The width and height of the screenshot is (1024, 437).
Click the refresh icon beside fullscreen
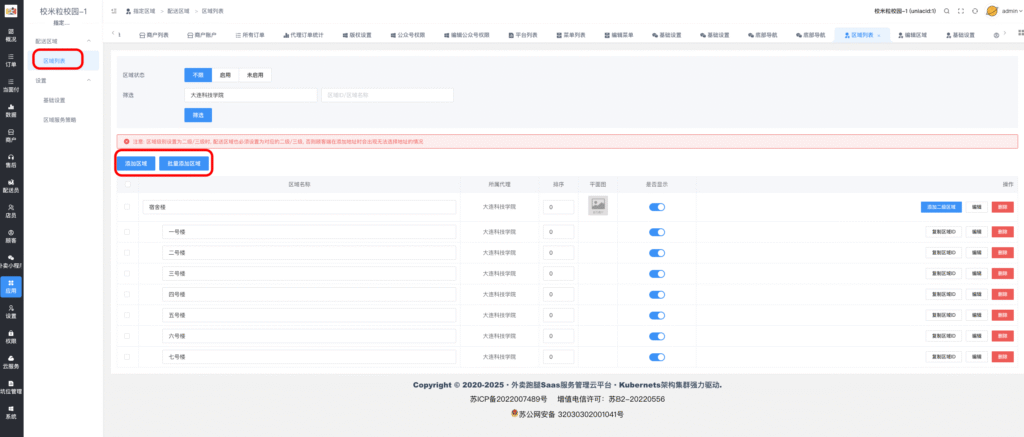(974, 11)
